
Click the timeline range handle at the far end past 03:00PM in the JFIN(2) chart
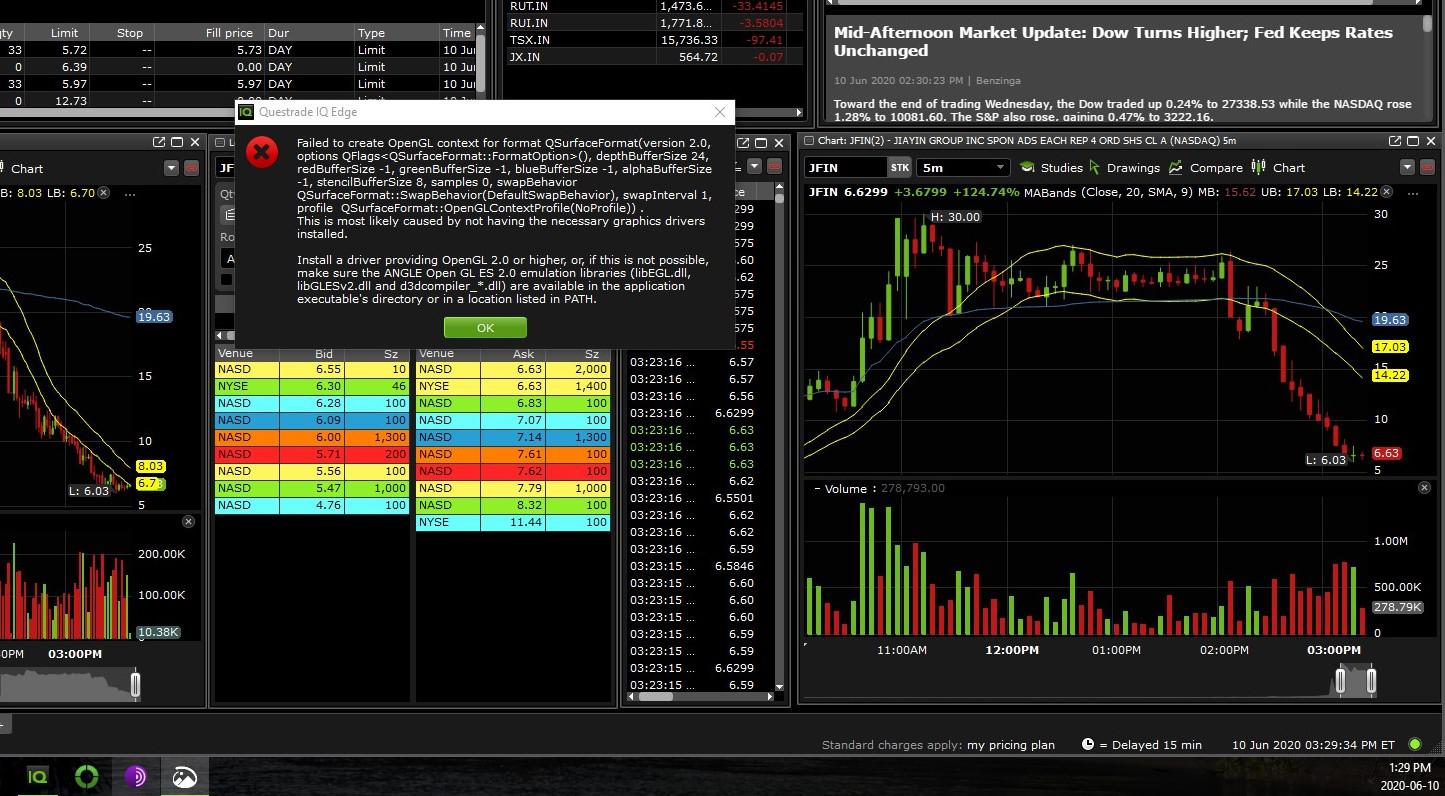pos(1371,681)
